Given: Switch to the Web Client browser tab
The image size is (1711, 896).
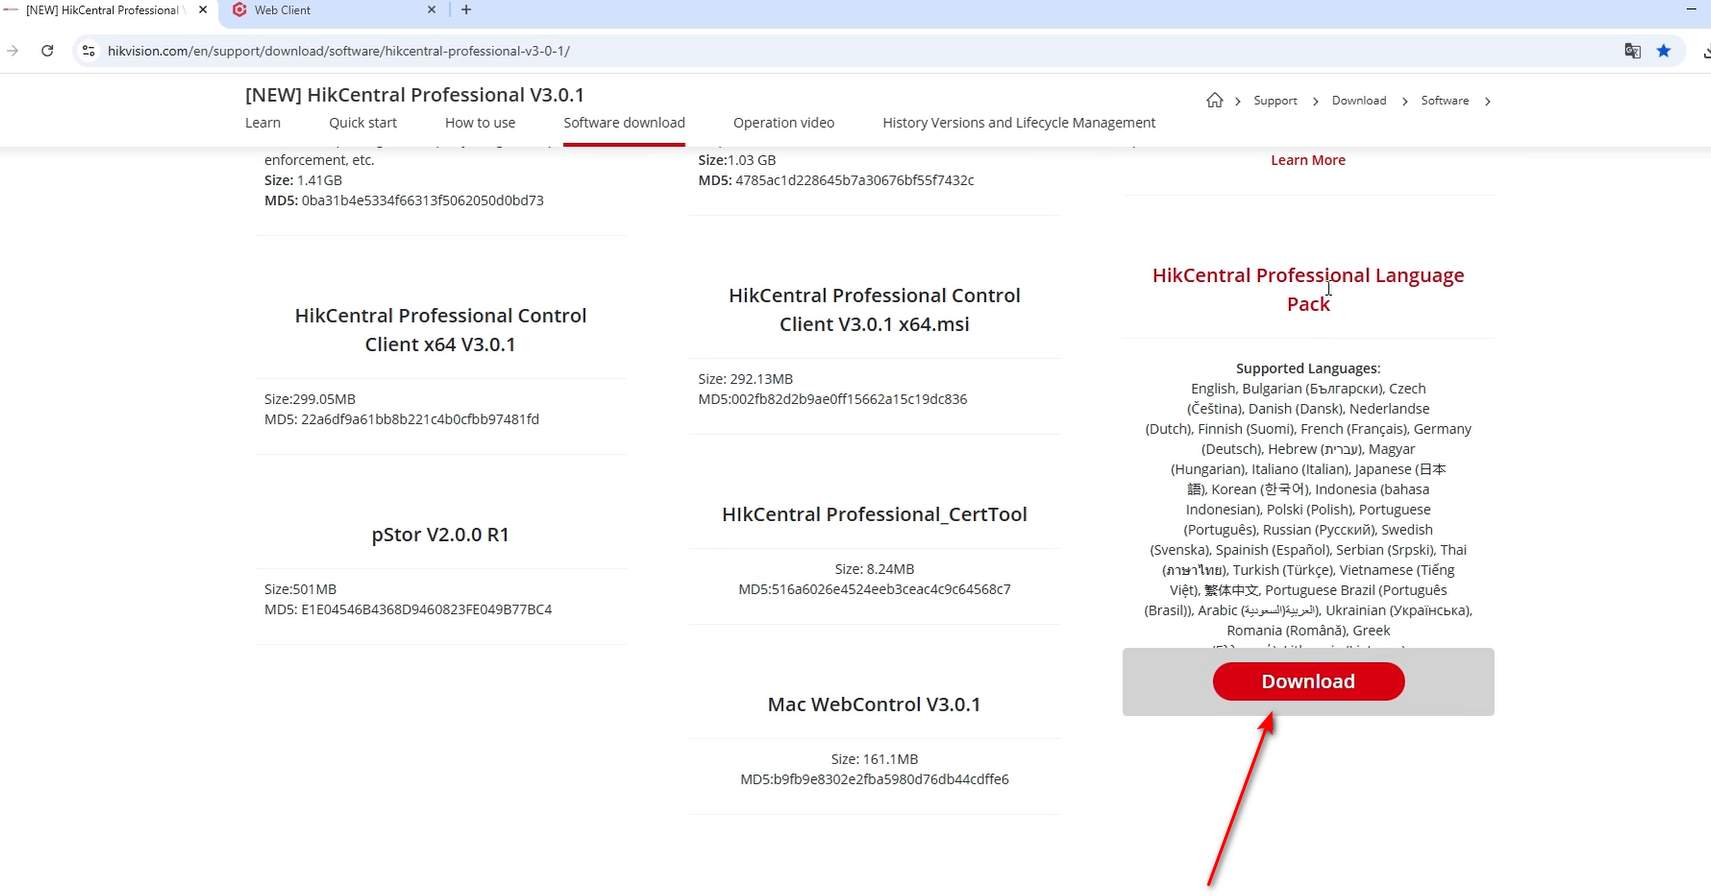Looking at the screenshot, I should pyautogui.click(x=320, y=10).
